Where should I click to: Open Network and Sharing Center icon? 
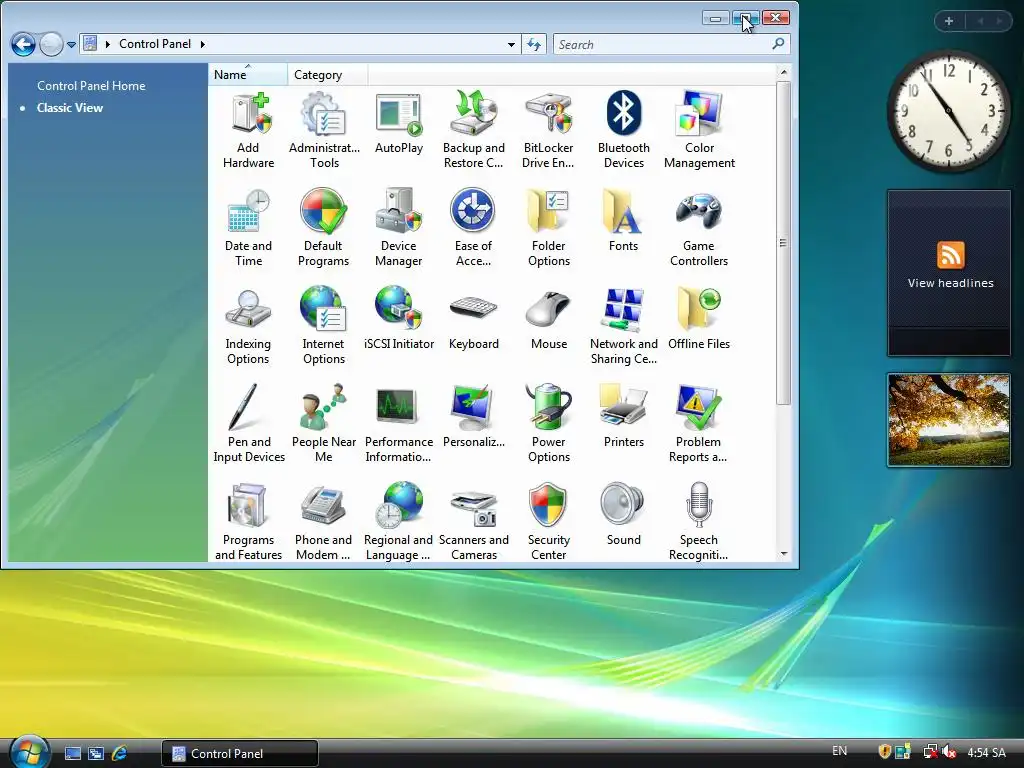coord(624,327)
